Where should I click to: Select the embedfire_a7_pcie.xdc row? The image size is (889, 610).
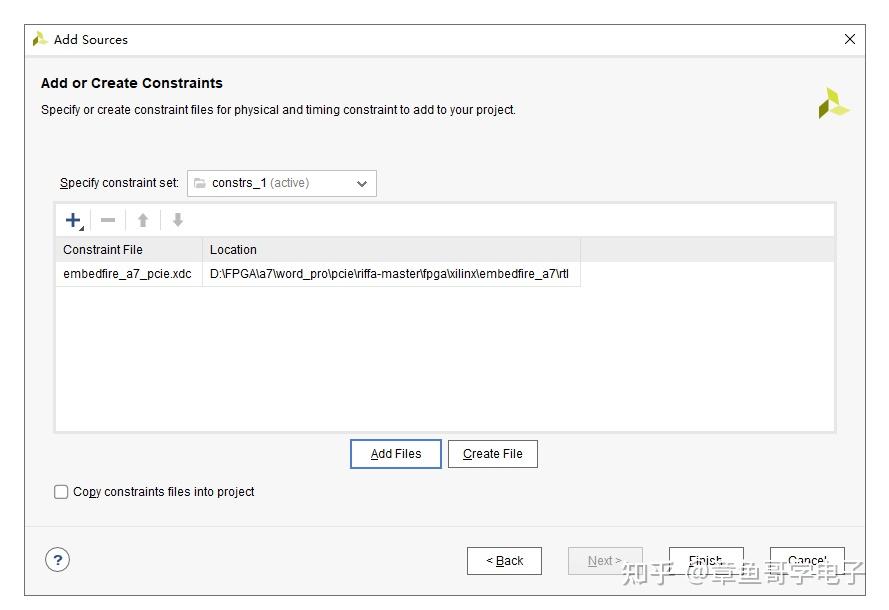127,274
